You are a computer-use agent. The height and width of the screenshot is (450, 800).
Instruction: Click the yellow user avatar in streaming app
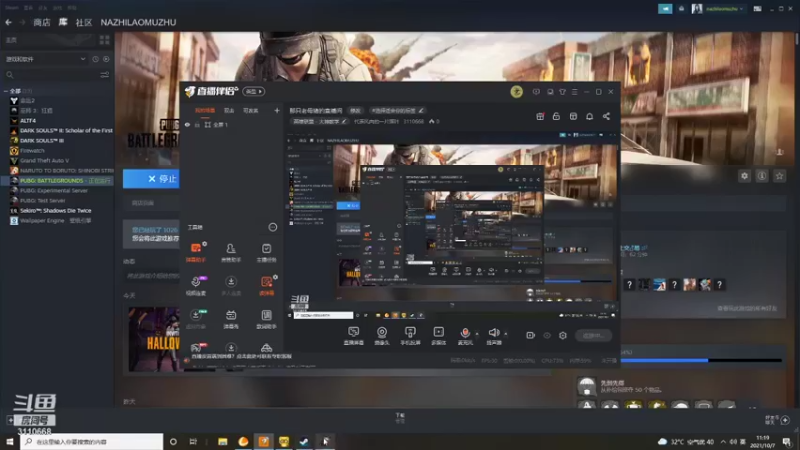[x=516, y=91]
